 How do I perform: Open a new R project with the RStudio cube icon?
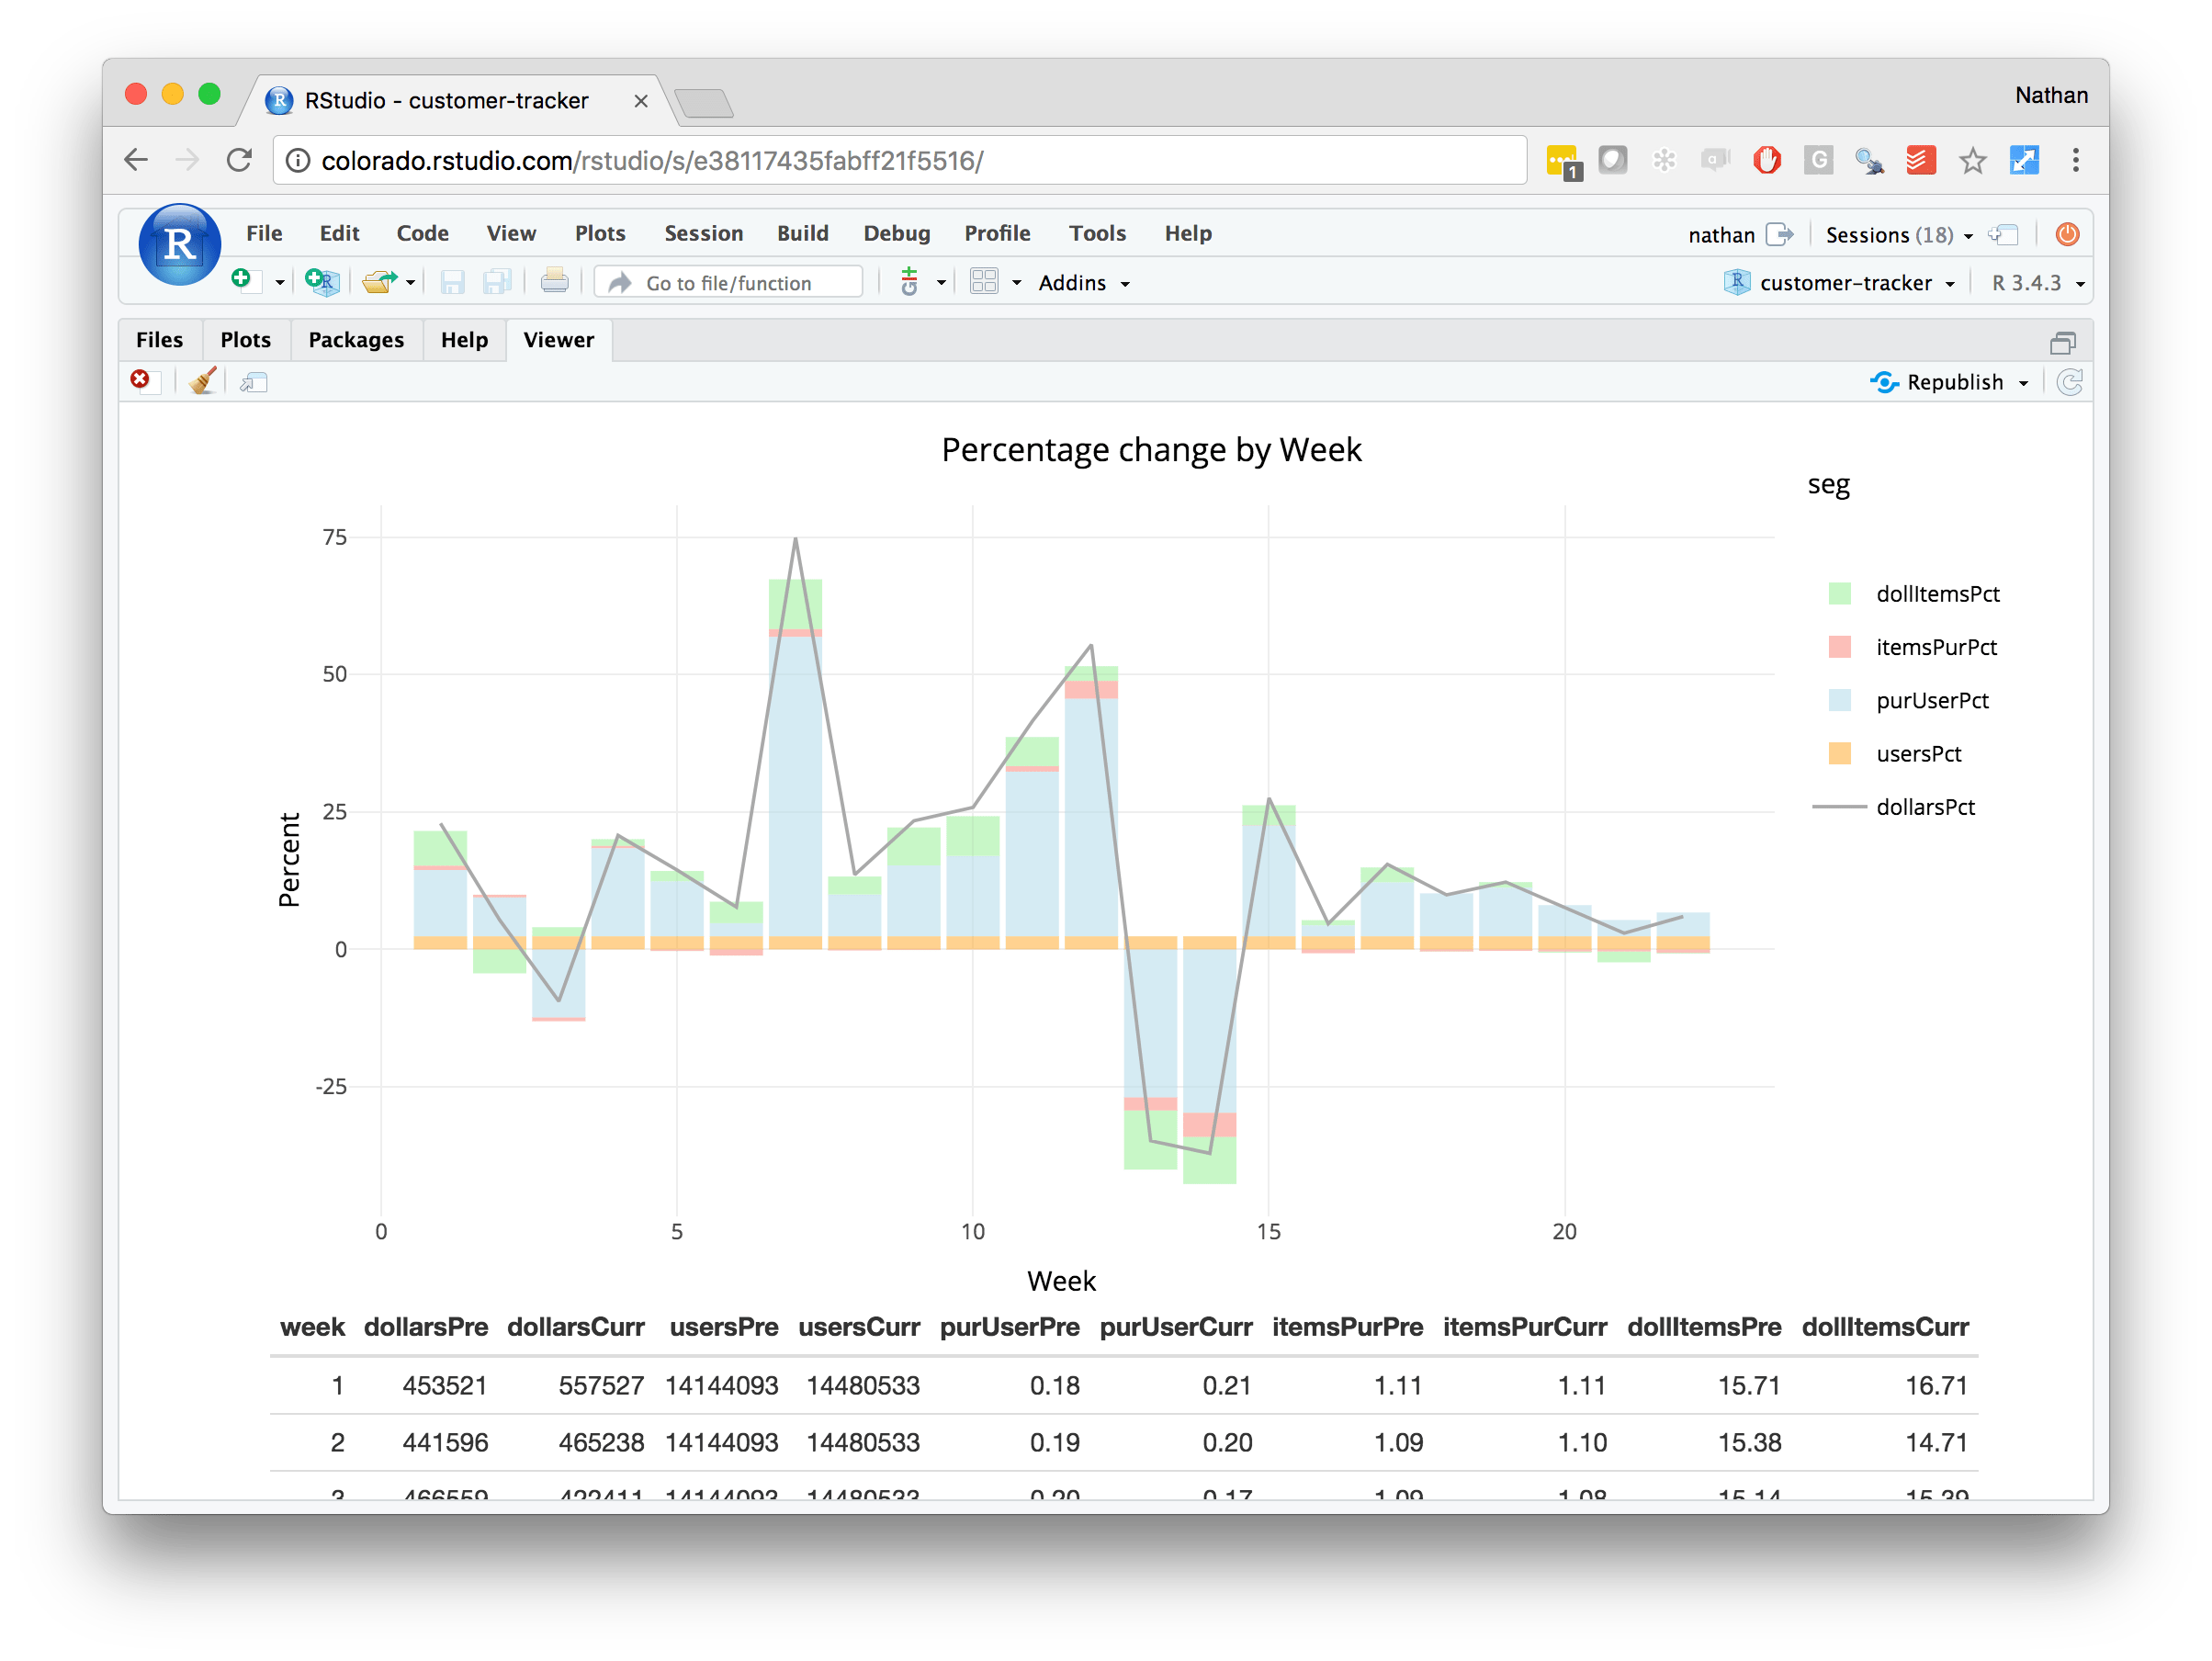coord(322,281)
